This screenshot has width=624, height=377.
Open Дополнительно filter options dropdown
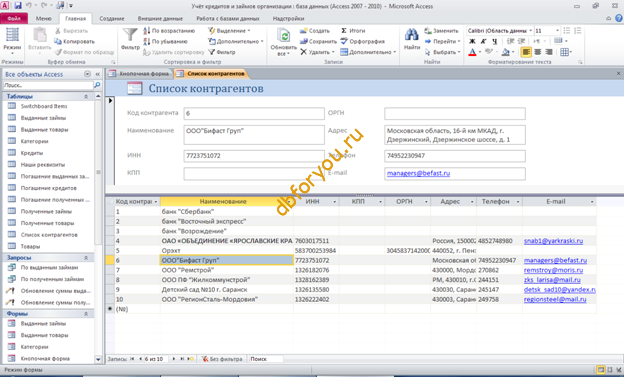coord(236,41)
